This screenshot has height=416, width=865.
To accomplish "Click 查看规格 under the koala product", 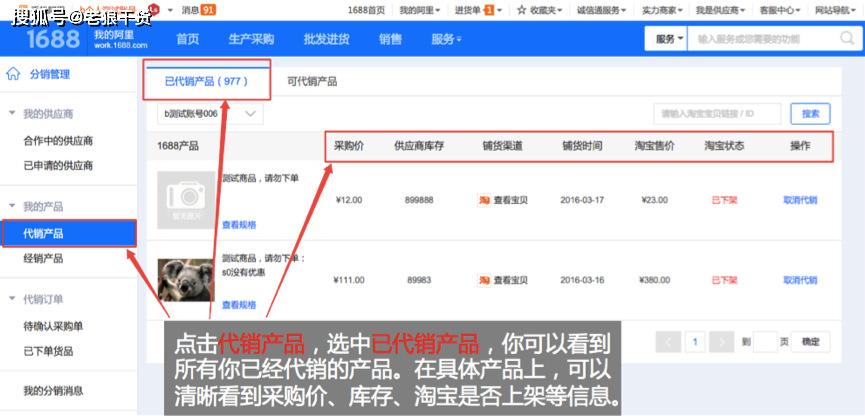I will 239,305.
